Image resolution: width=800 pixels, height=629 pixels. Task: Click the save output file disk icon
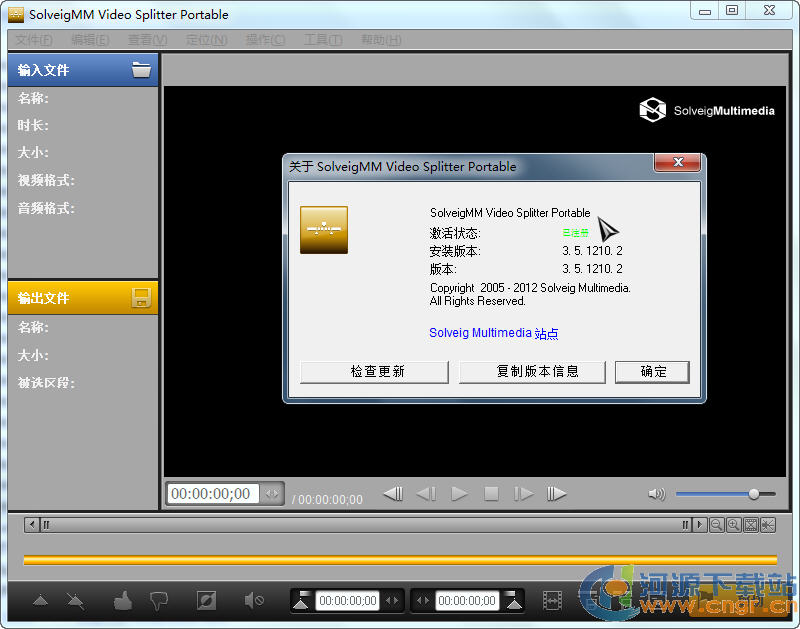(141, 298)
